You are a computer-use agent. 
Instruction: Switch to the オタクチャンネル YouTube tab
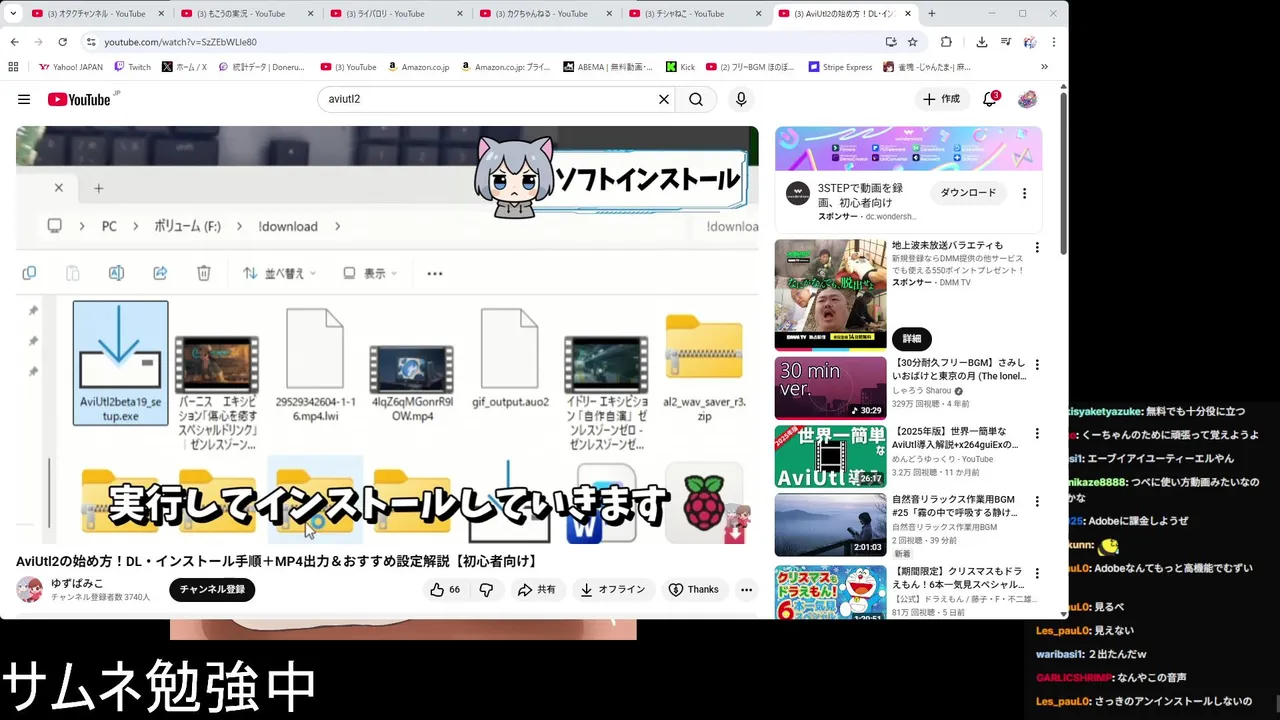pyautogui.click(x=96, y=14)
